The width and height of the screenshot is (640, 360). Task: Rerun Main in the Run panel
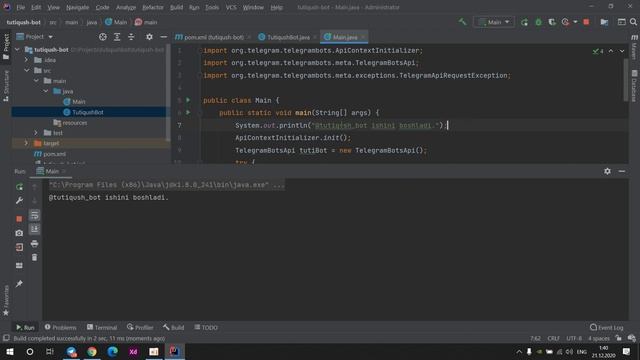[x=19, y=187]
